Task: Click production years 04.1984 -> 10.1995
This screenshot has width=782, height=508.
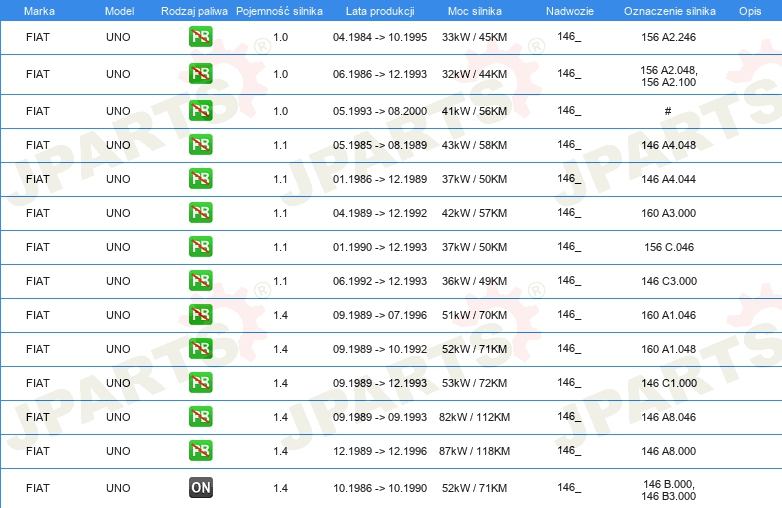Action: tap(380, 37)
